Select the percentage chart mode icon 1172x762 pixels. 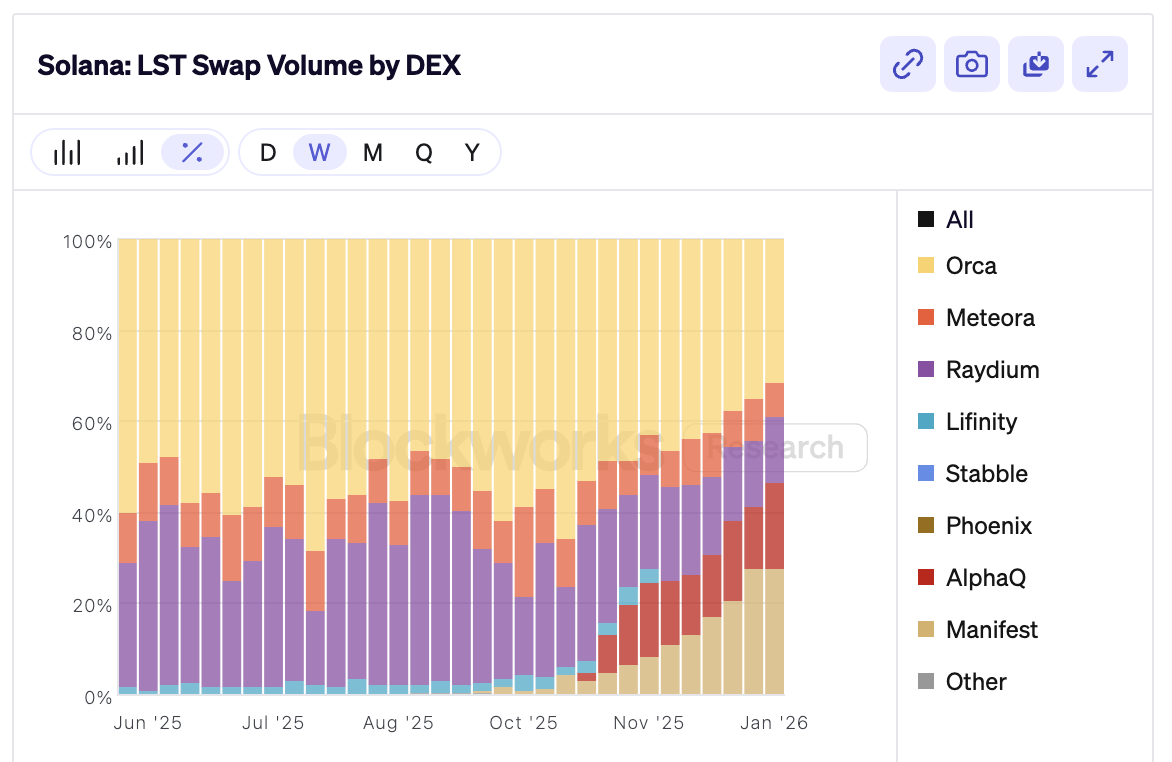pyautogui.click(x=192, y=152)
